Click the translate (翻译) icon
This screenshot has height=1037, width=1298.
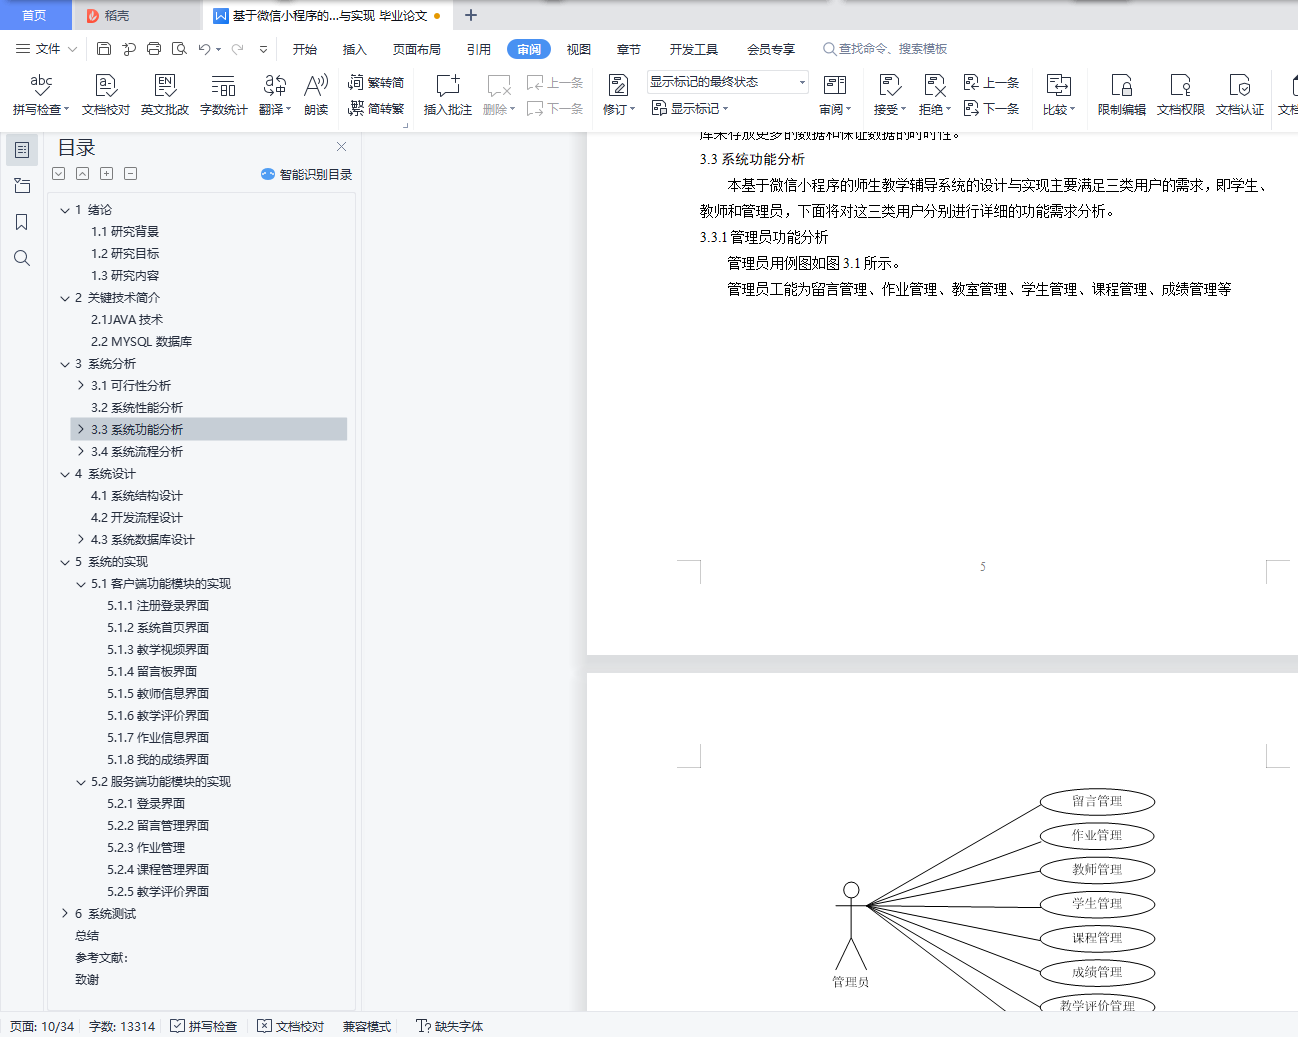coord(275,94)
